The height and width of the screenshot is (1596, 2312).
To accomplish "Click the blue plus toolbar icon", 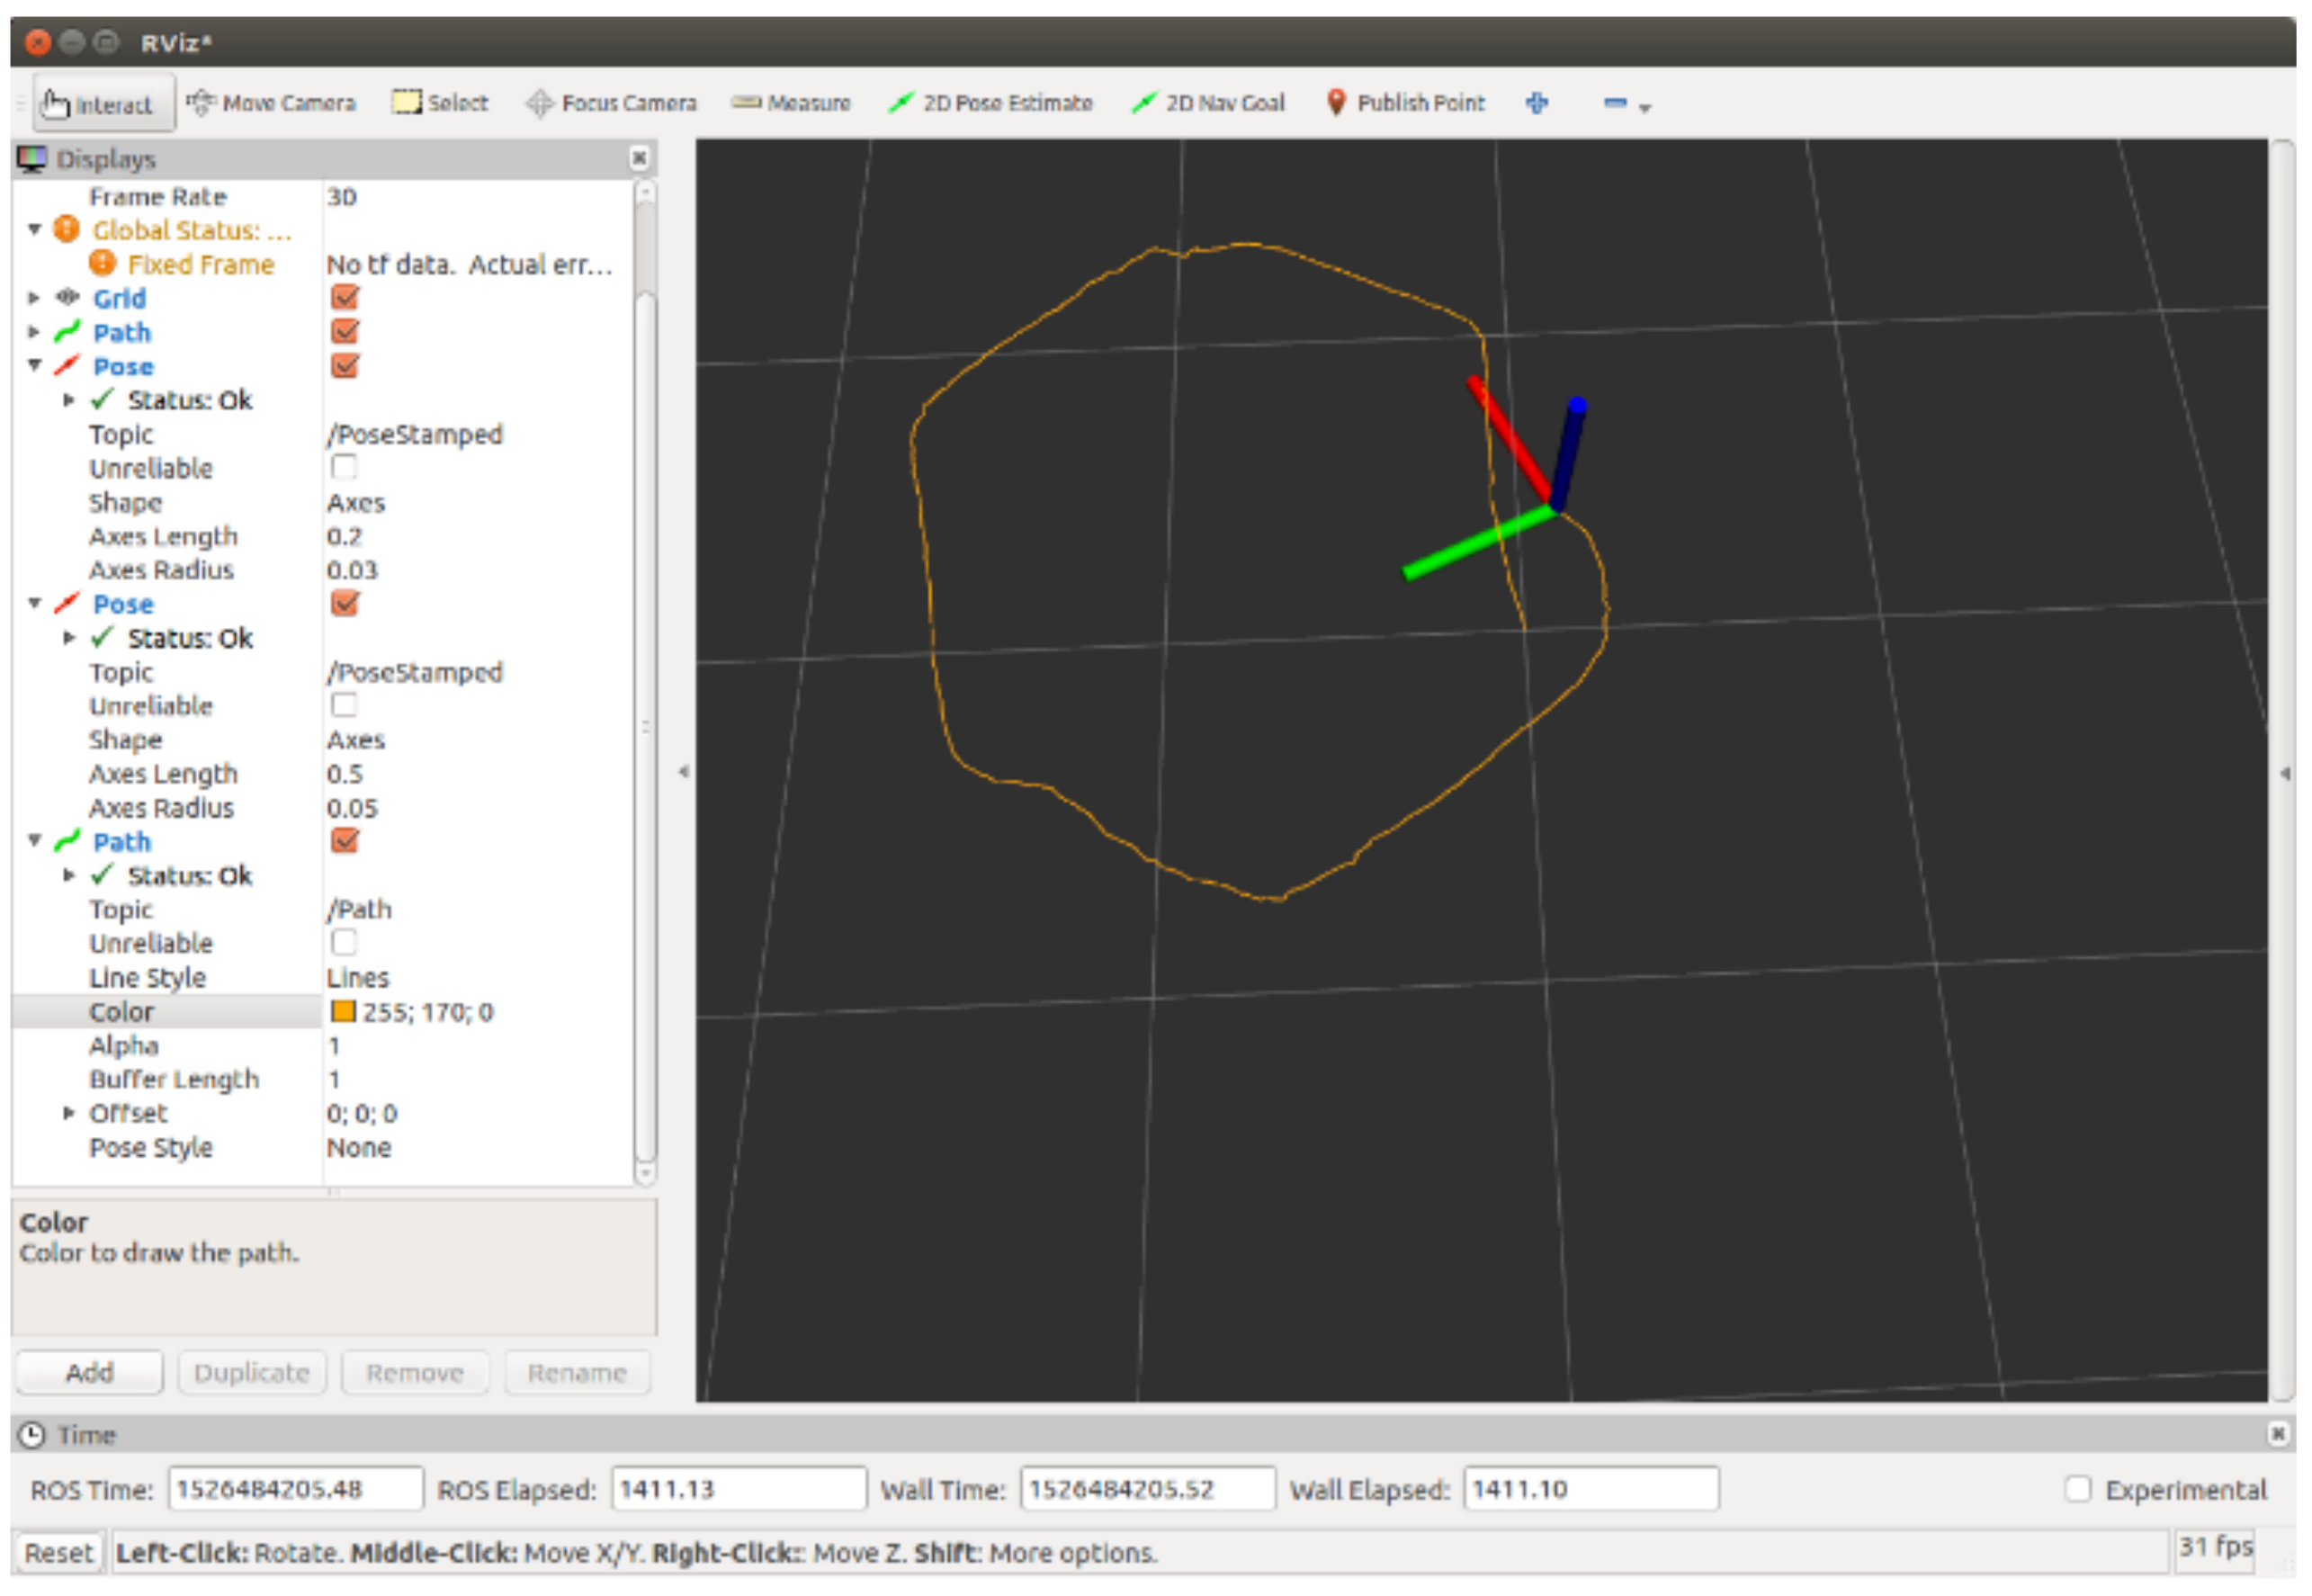I will point(1537,103).
